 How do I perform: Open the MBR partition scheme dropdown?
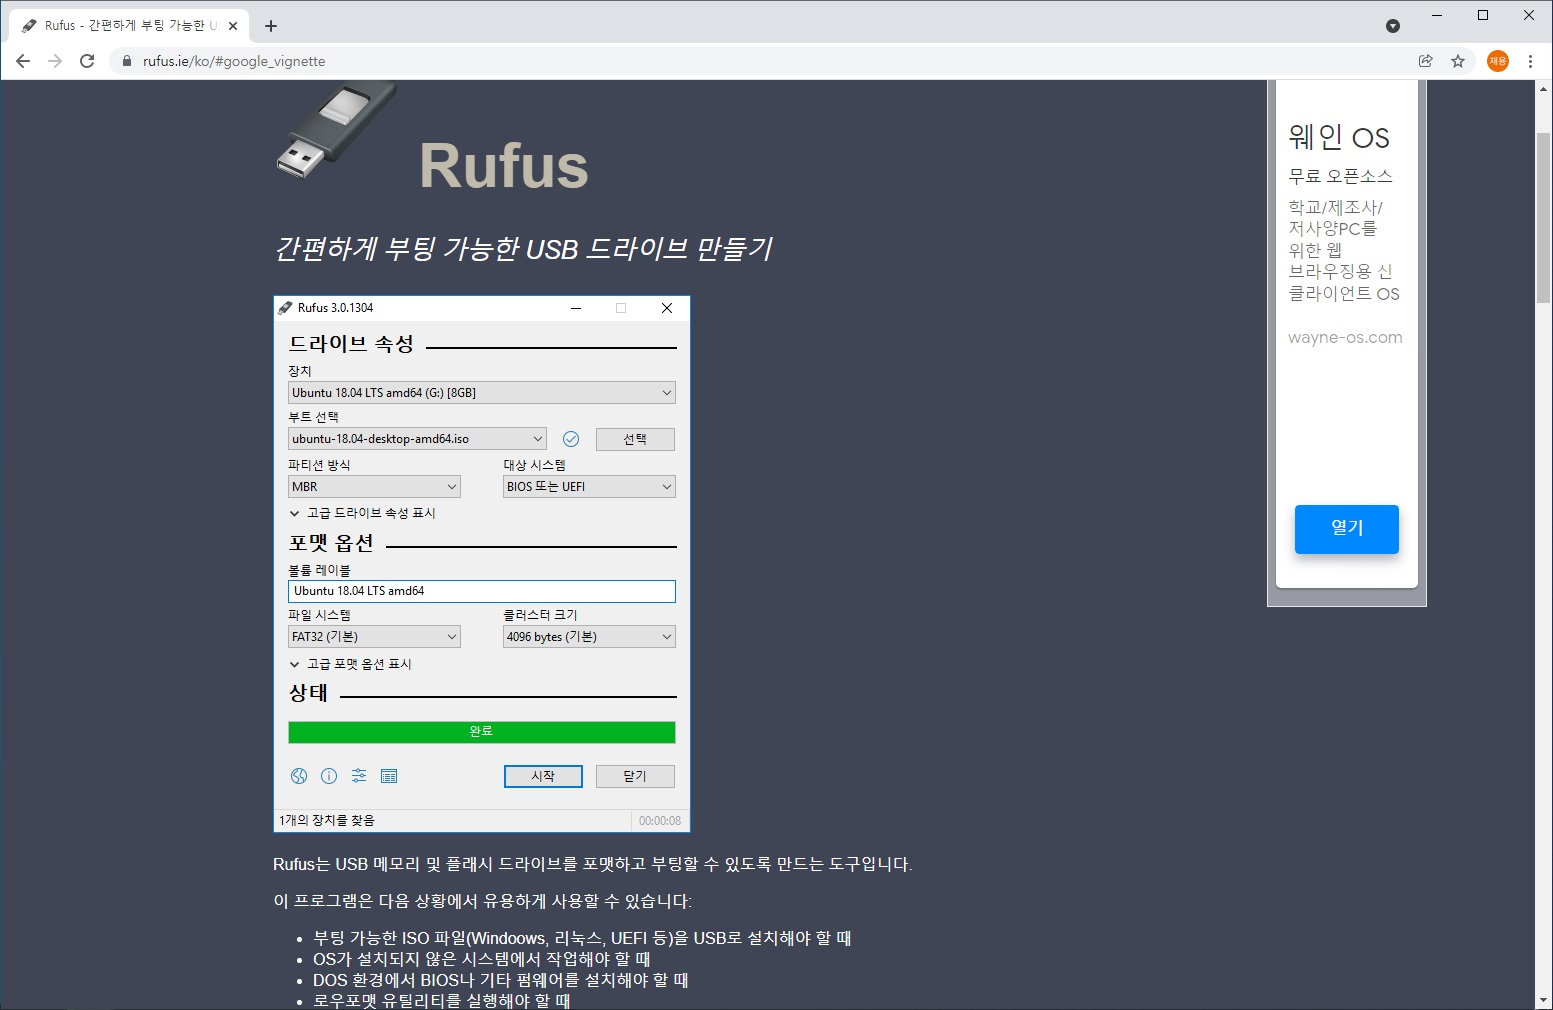(x=374, y=487)
